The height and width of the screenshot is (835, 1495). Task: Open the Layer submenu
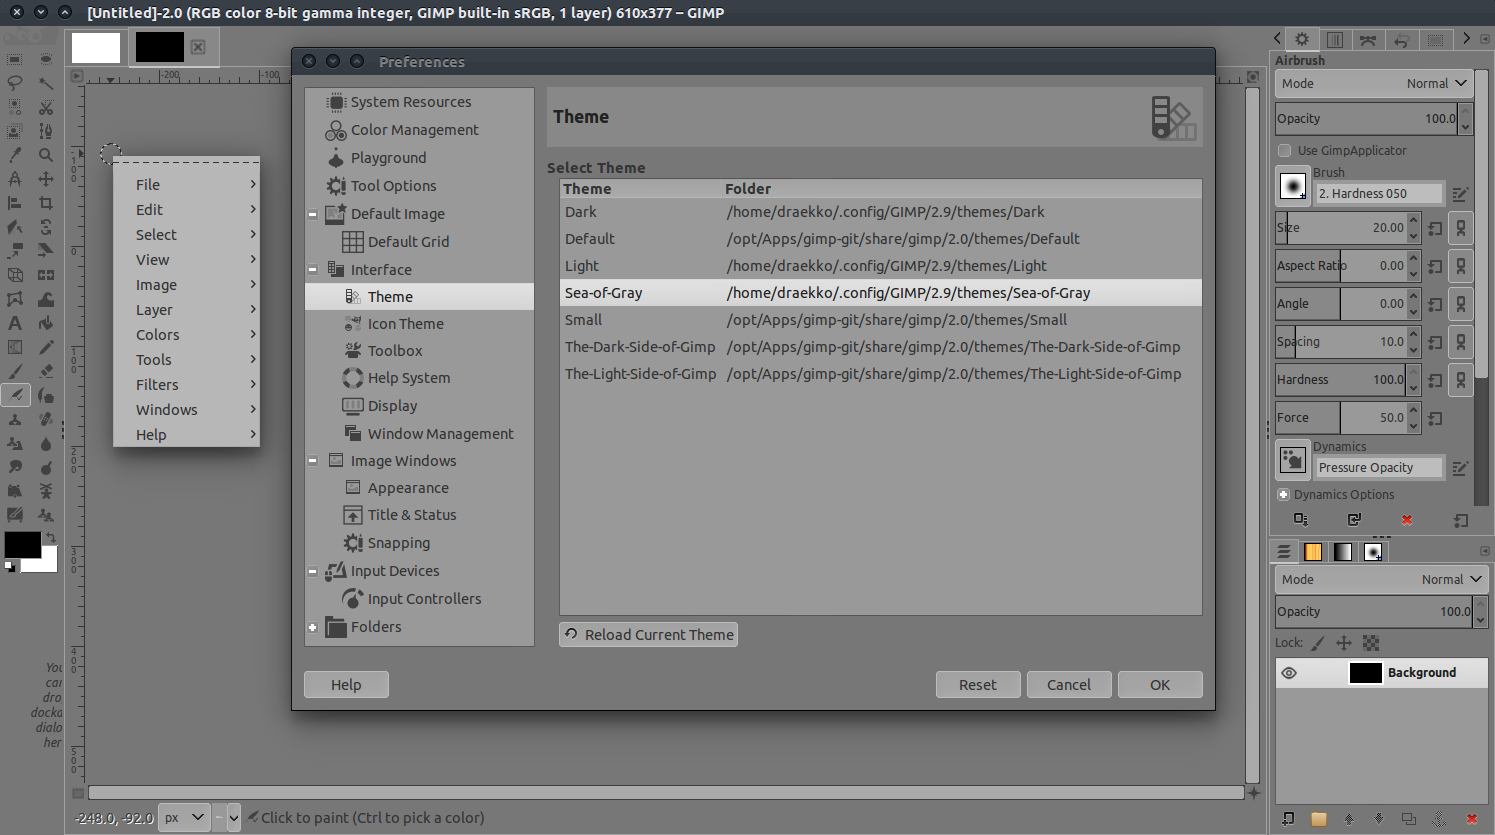pyautogui.click(x=186, y=310)
